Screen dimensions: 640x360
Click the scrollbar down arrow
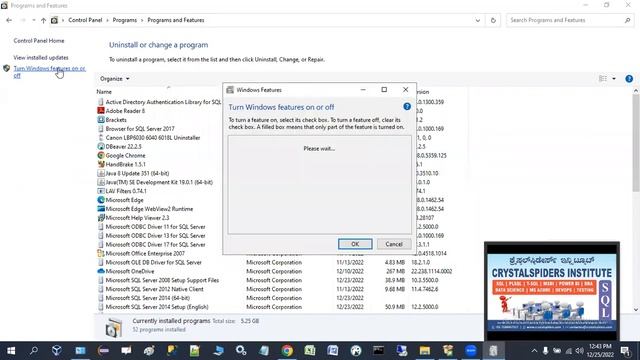(x=636, y=309)
